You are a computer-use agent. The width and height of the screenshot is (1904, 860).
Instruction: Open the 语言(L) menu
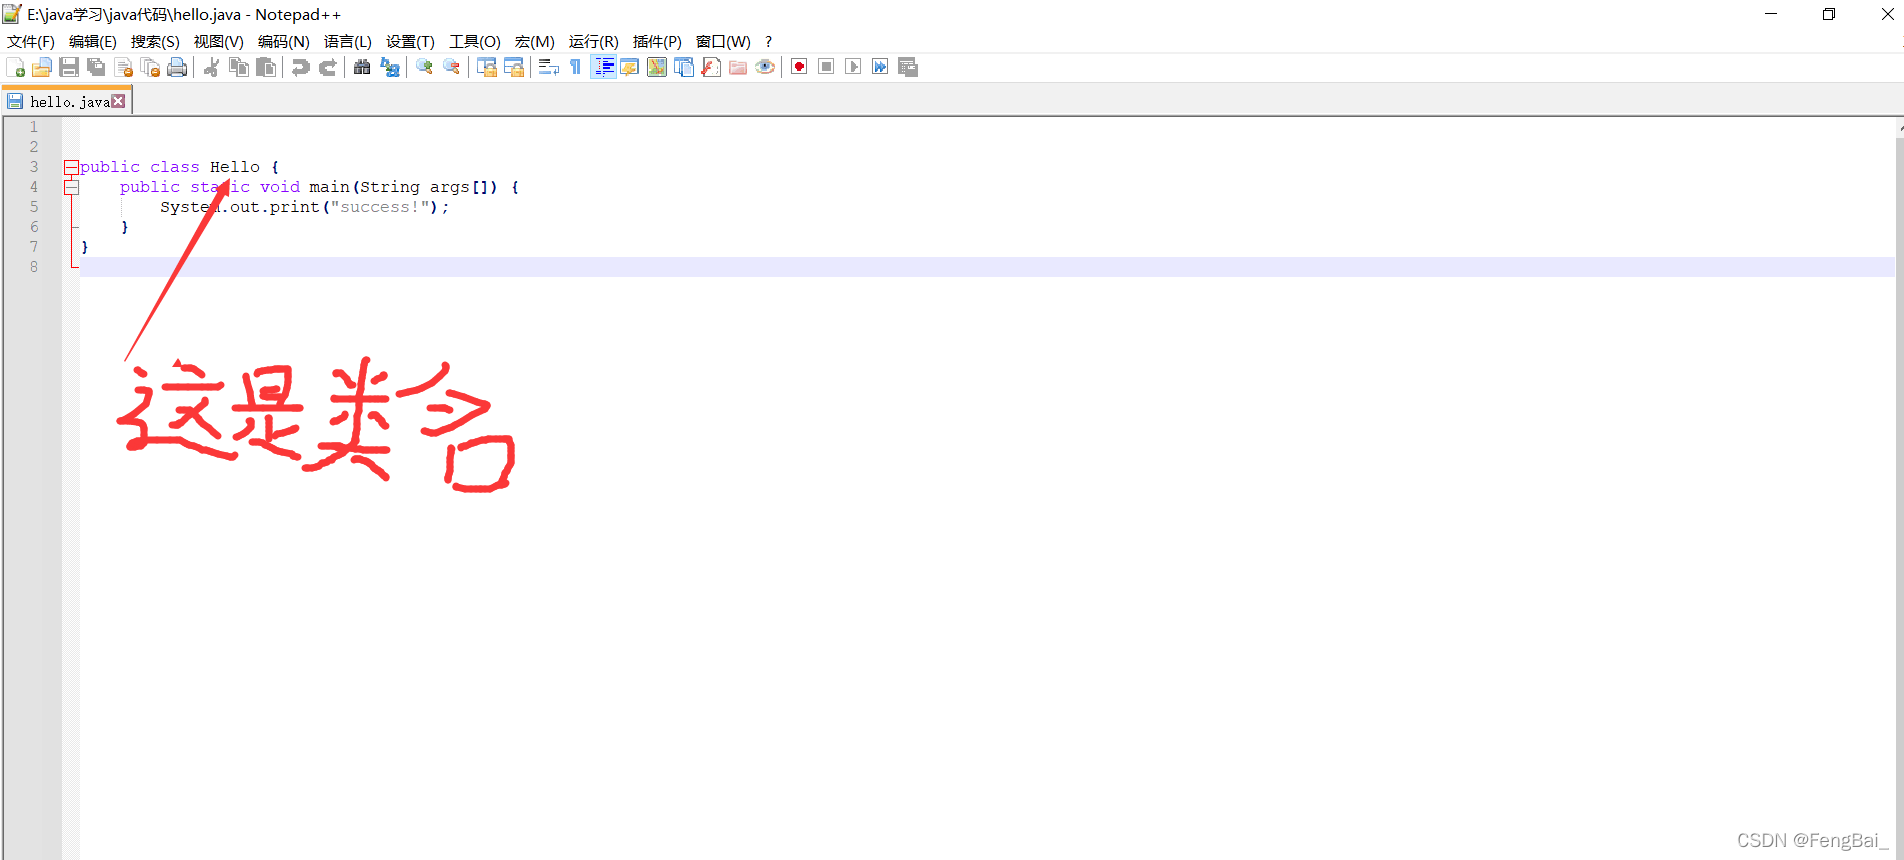[x=348, y=41]
